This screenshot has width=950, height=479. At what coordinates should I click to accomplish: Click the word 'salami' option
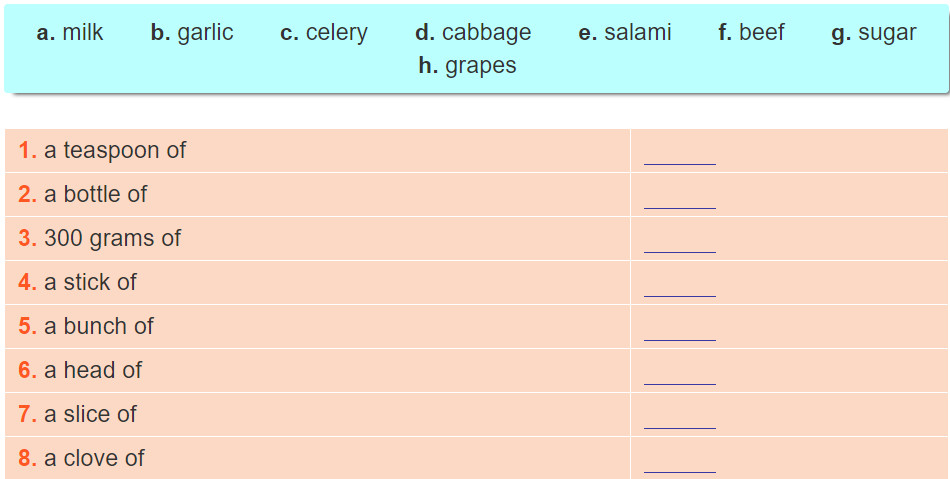638,33
